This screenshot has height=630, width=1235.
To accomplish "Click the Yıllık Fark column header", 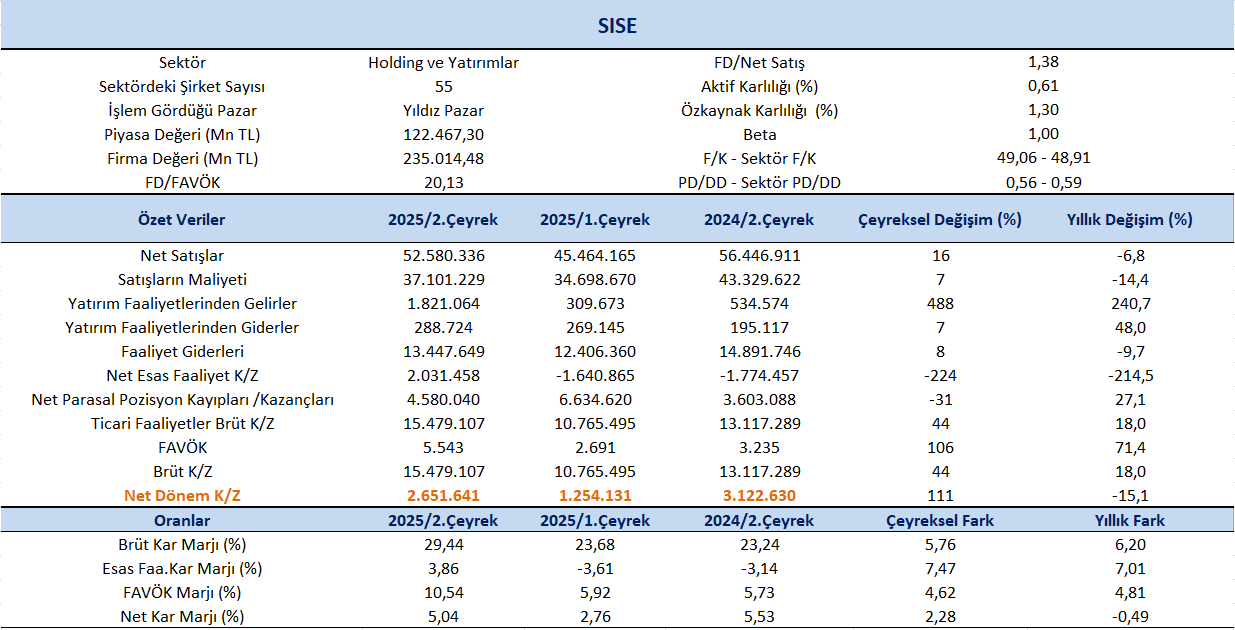I will [1129, 520].
